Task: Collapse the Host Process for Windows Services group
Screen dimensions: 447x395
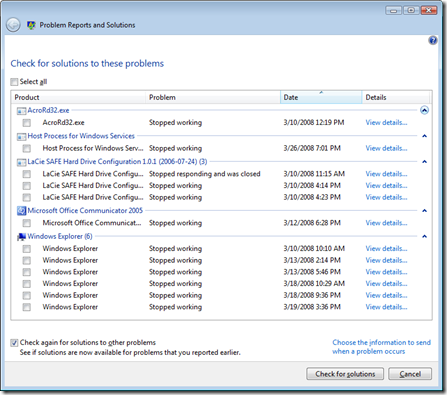Action: [424, 136]
